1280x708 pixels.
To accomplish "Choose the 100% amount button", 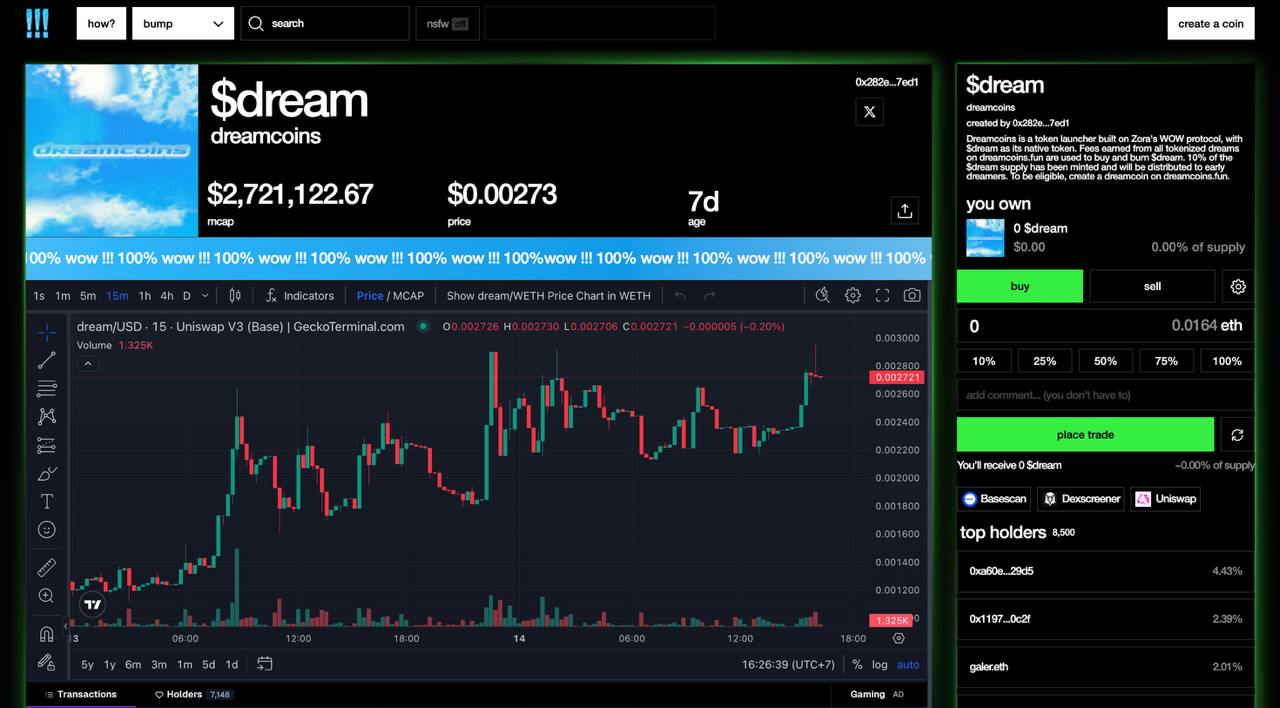I will click(1227, 361).
